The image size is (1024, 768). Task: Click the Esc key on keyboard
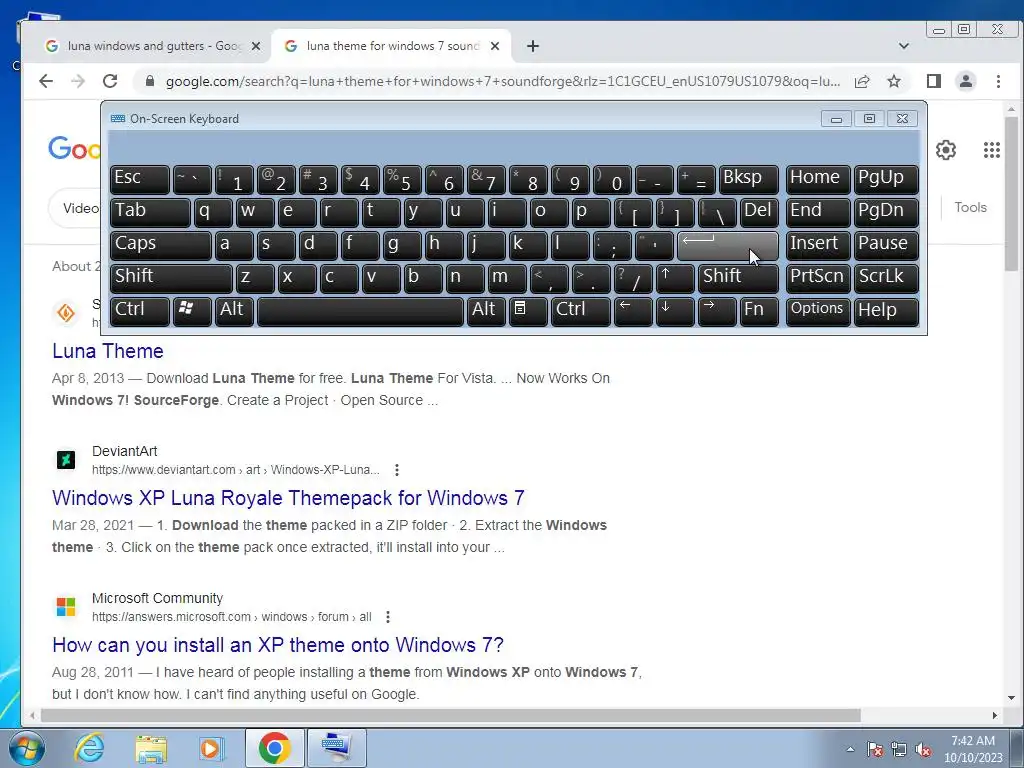tap(140, 179)
